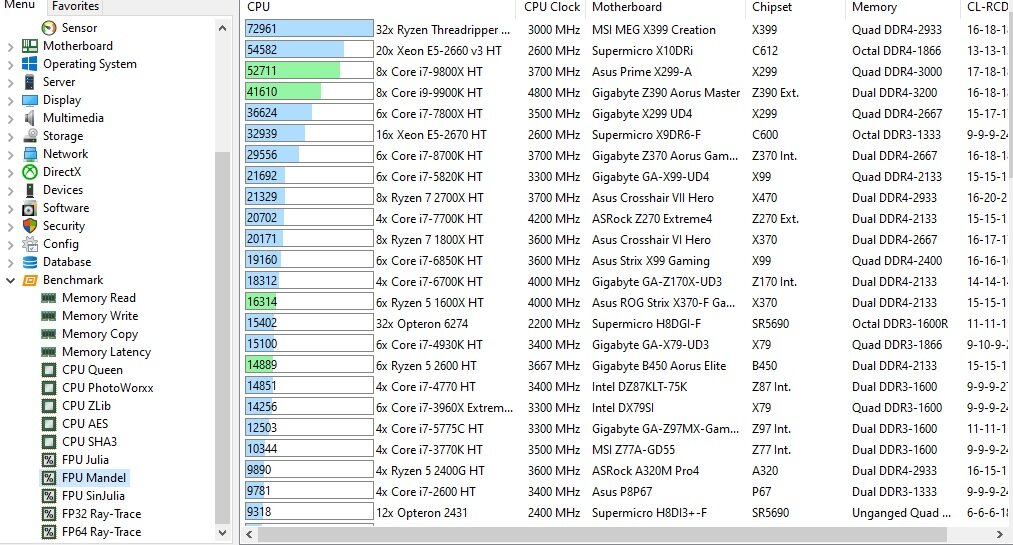Screen dimensions: 1013x545
Task: Click the Memory Read RAM icon
Action: (48, 298)
